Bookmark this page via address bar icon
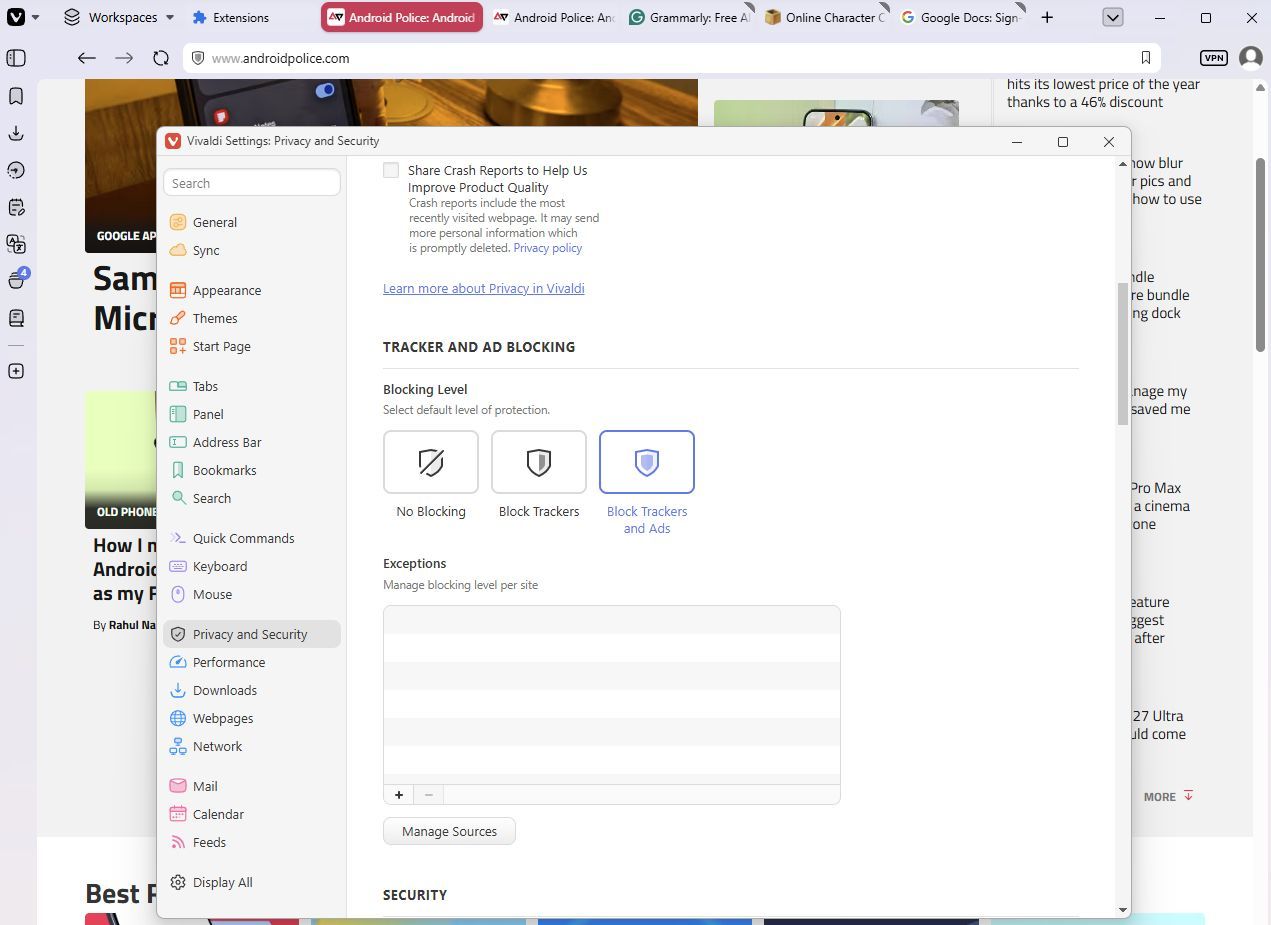This screenshot has height=925, width=1271. [x=1146, y=58]
